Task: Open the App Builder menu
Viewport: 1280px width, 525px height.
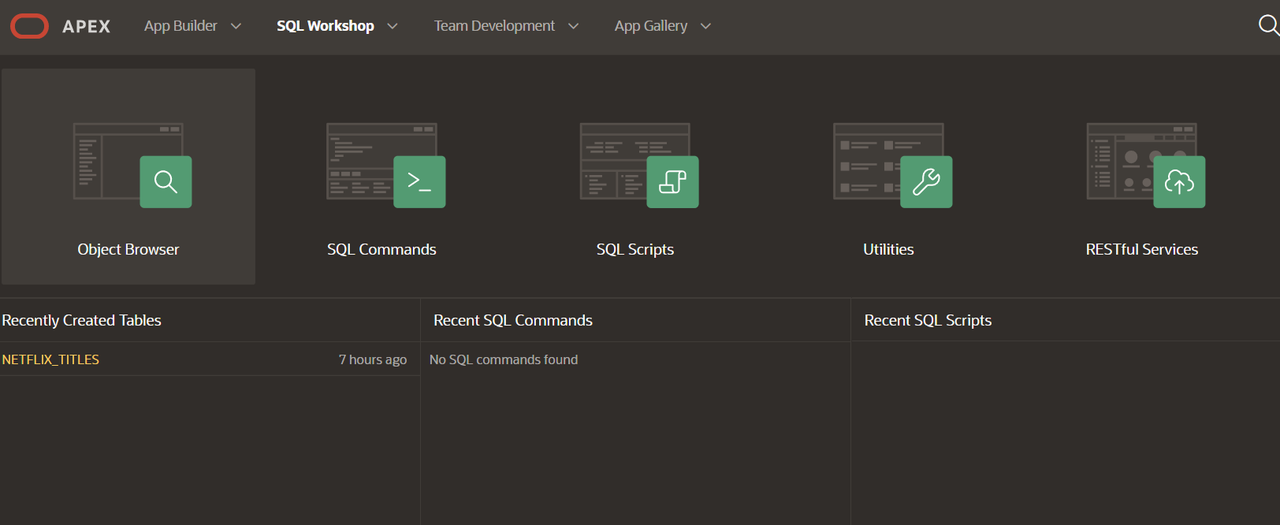Action: [x=181, y=27]
